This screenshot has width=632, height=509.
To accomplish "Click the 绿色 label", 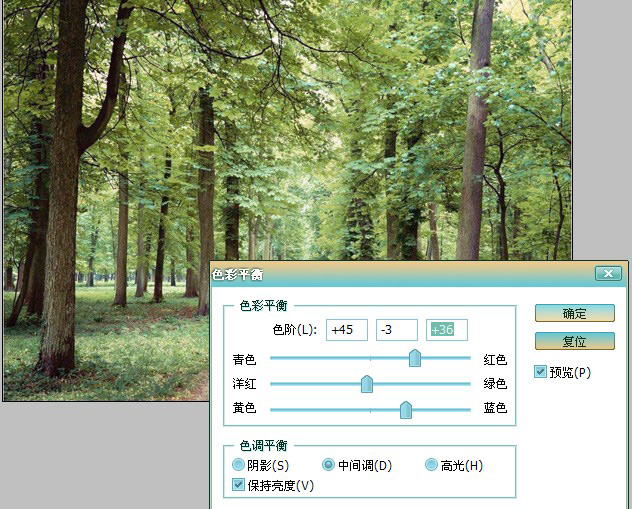I will [x=495, y=383].
